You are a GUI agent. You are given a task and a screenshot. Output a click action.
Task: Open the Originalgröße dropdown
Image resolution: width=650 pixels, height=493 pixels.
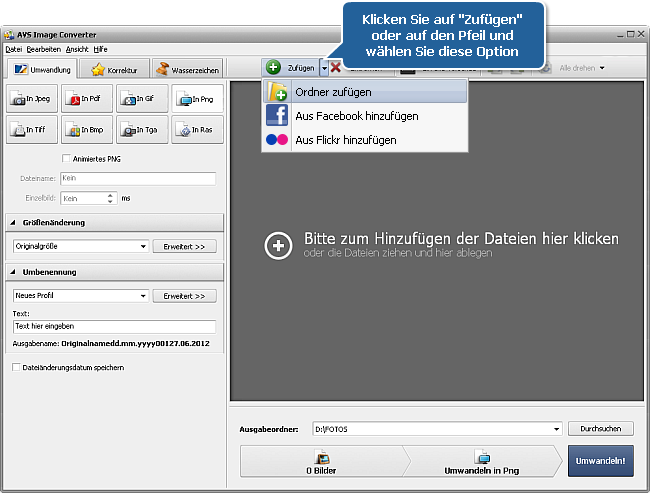81,246
